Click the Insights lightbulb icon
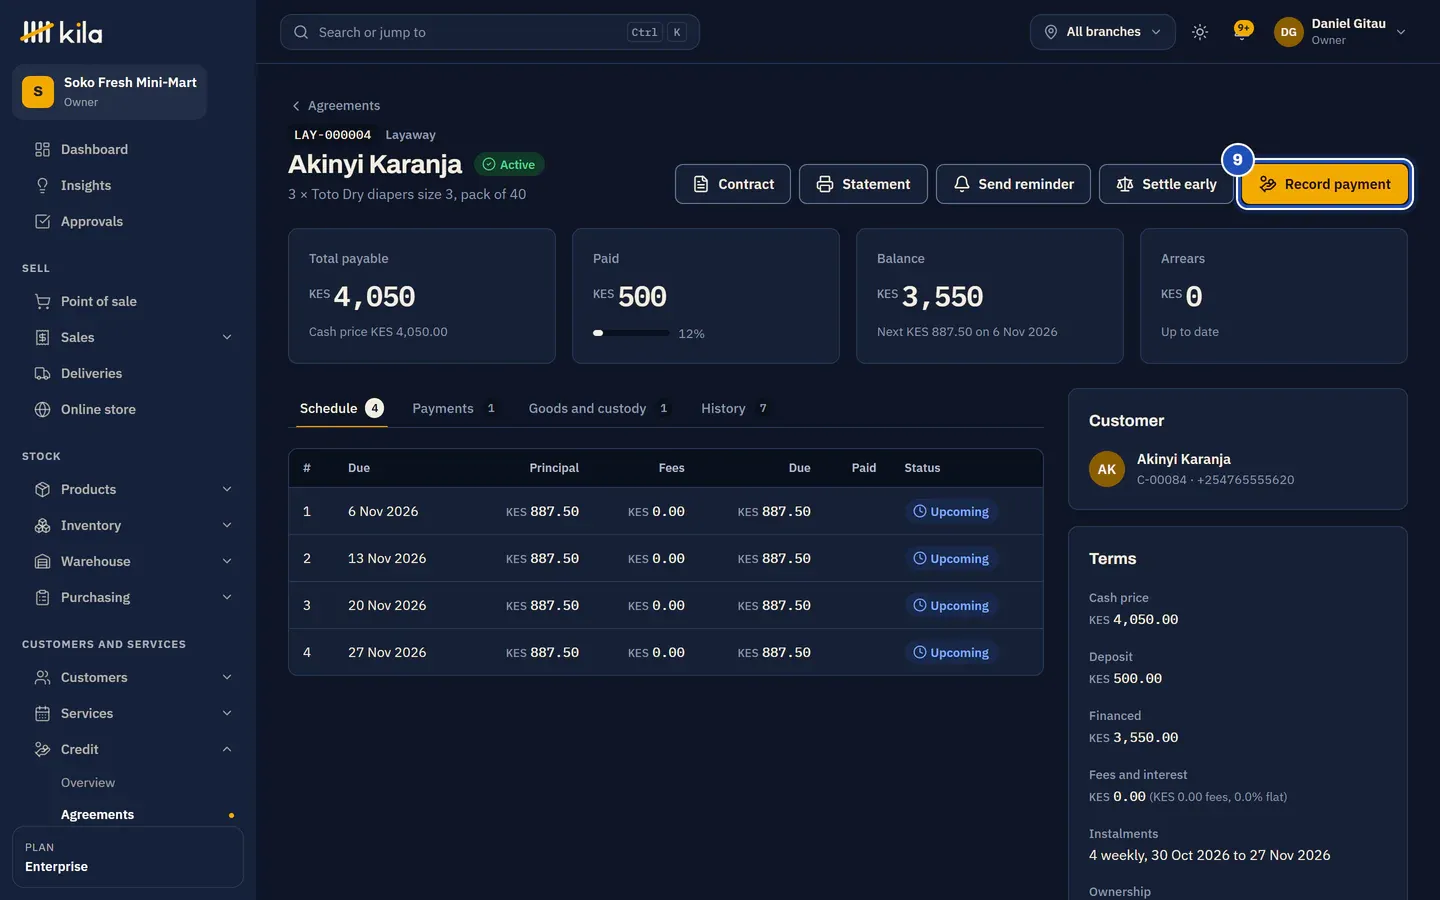 click(x=42, y=185)
